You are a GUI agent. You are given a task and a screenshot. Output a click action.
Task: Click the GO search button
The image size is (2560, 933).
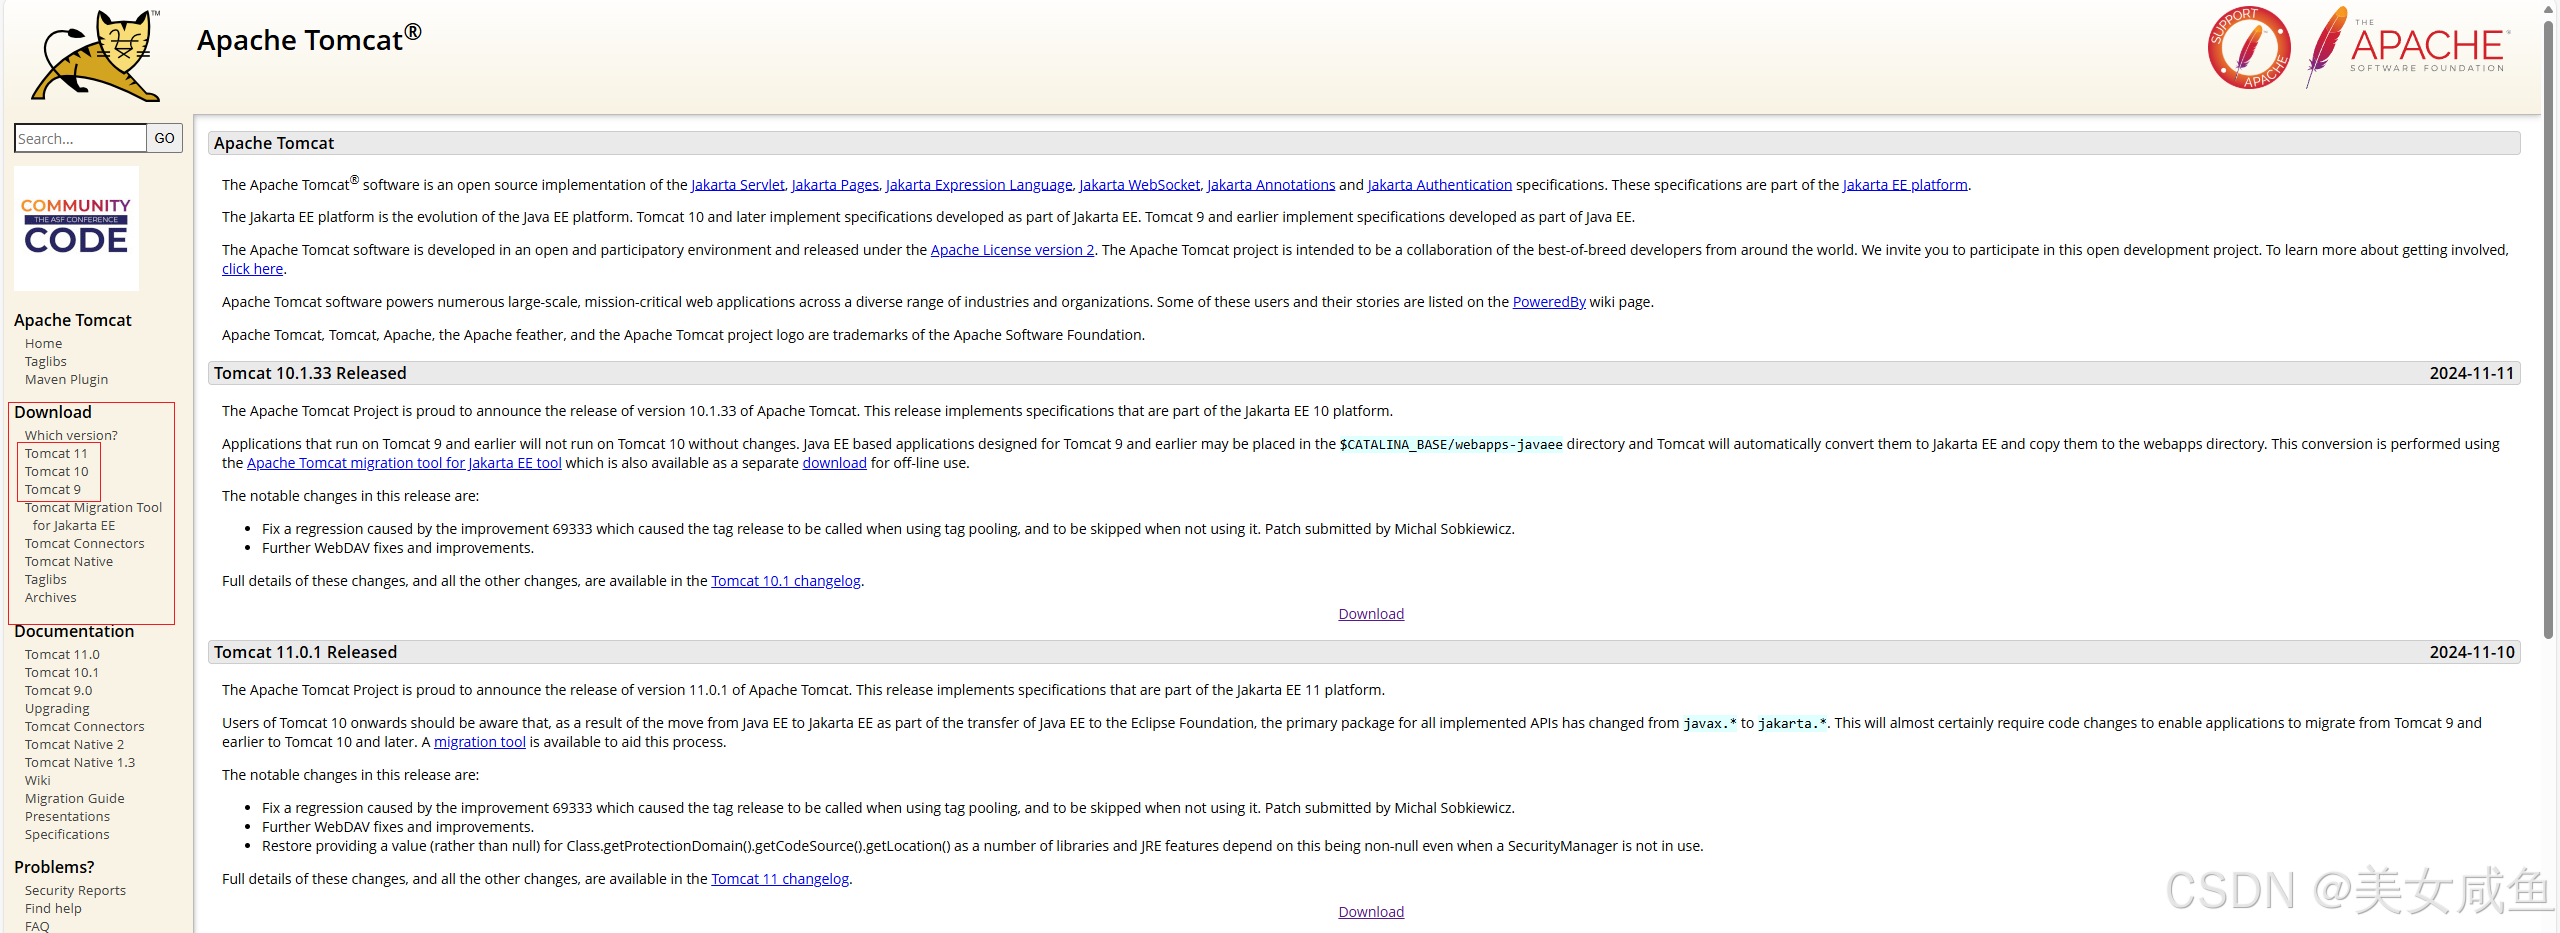tap(165, 138)
